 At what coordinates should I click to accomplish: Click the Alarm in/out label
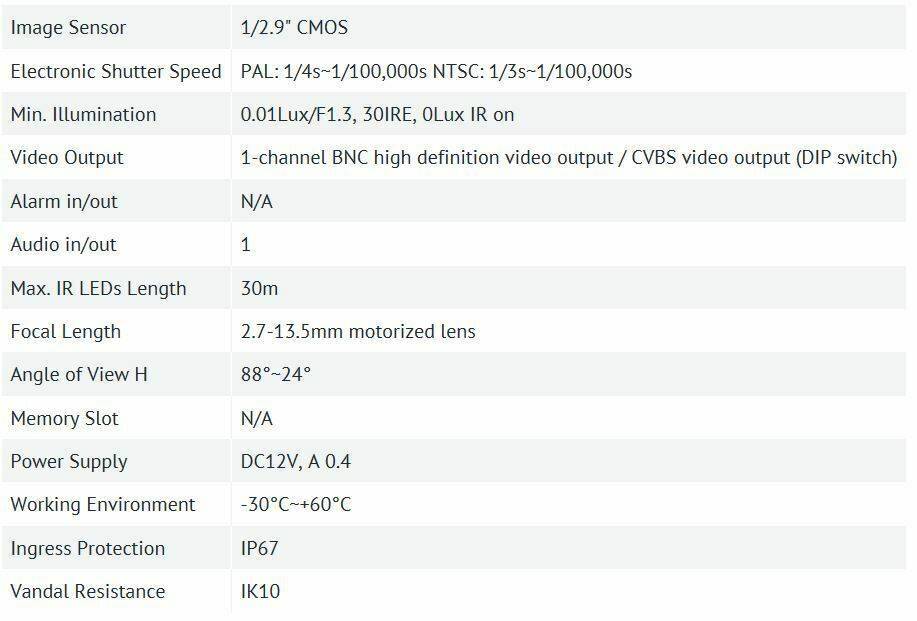64,202
